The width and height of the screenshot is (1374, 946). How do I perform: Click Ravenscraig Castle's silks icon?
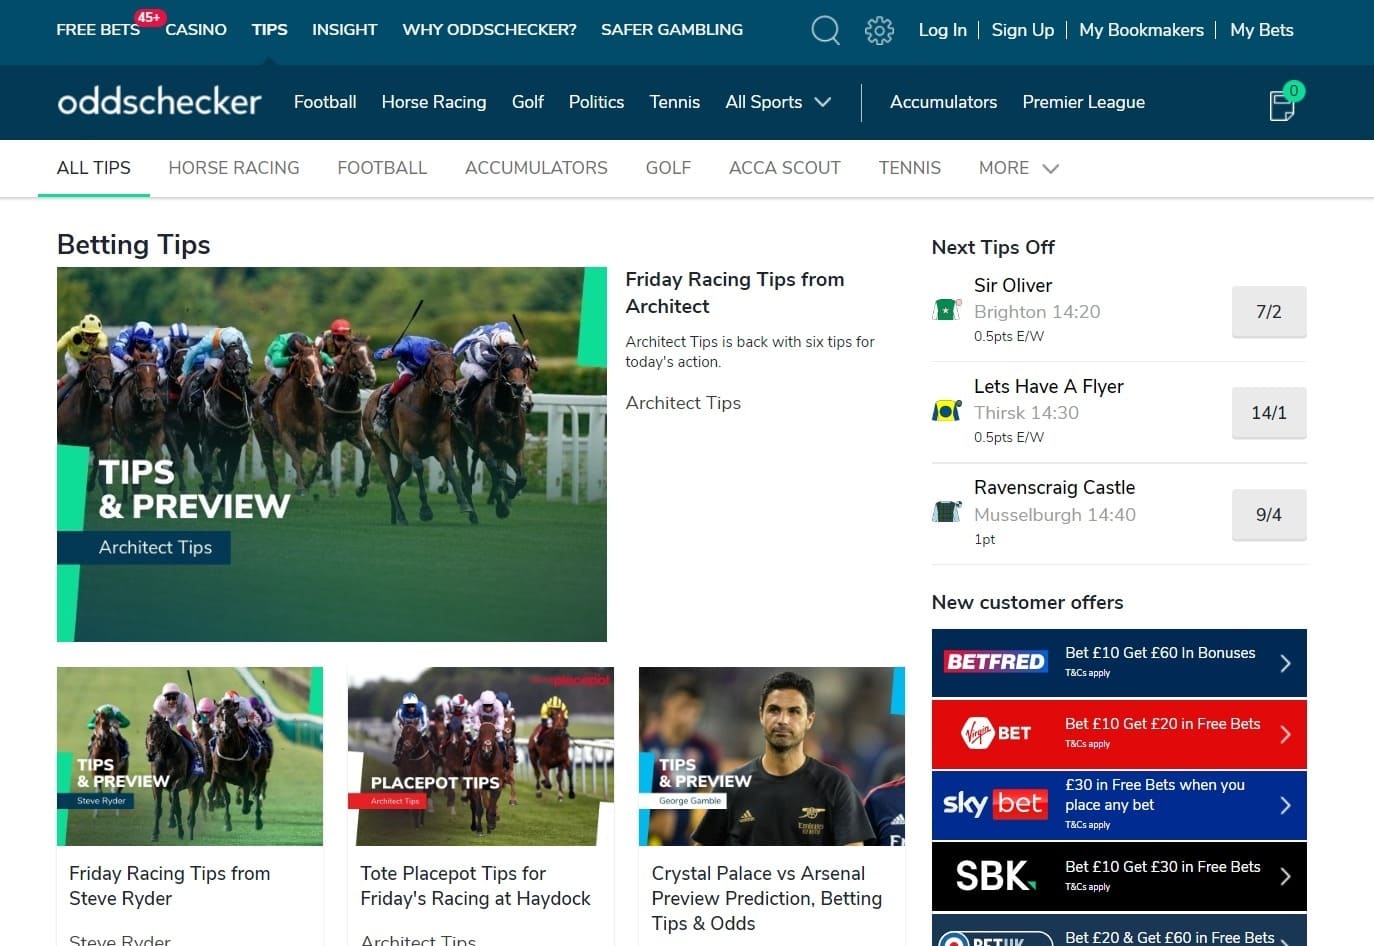946,511
